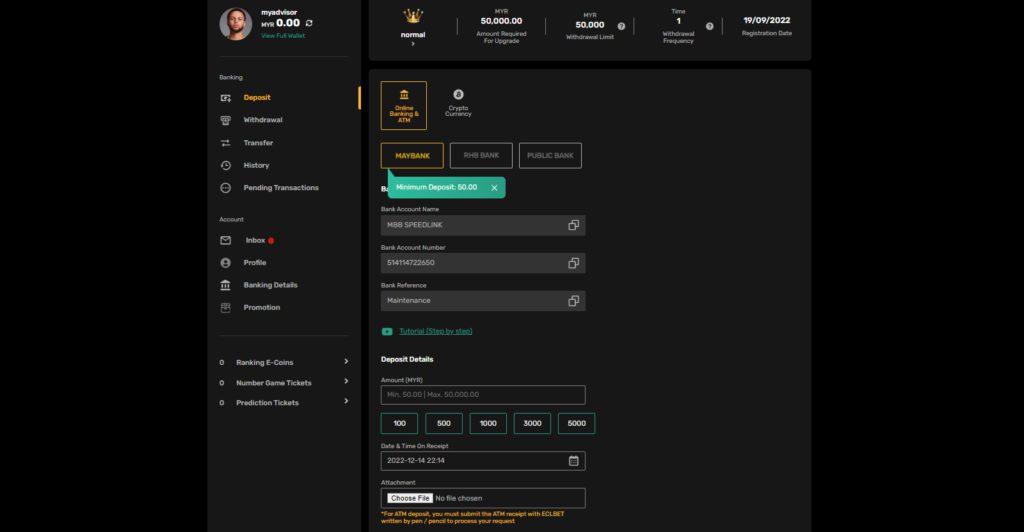Image resolution: width=1024 pixels, height=532 pixels.
Task: Click the Deposit sidebar icon
Action: [225, 98]
